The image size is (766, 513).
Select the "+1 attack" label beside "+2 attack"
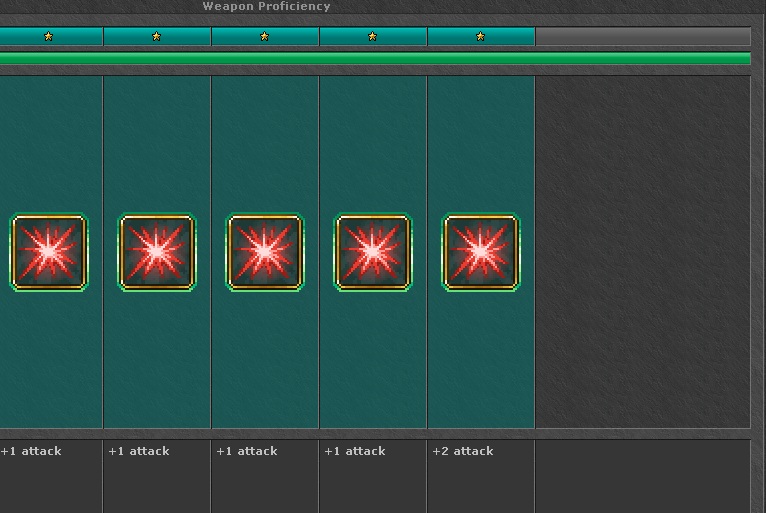click(355, 451)
